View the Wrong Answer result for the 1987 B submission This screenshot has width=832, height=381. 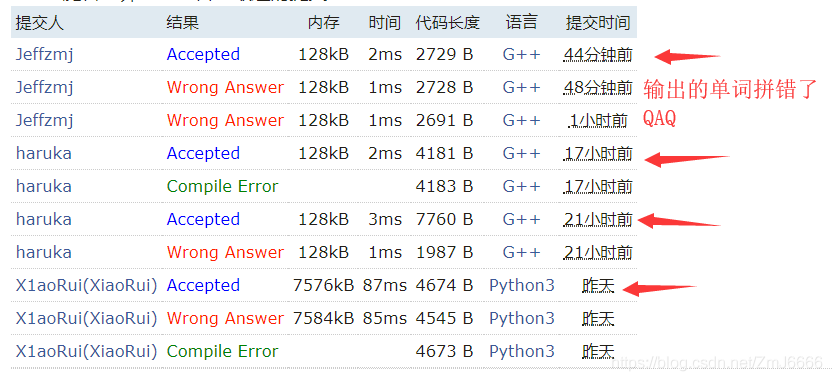[225, 252]
